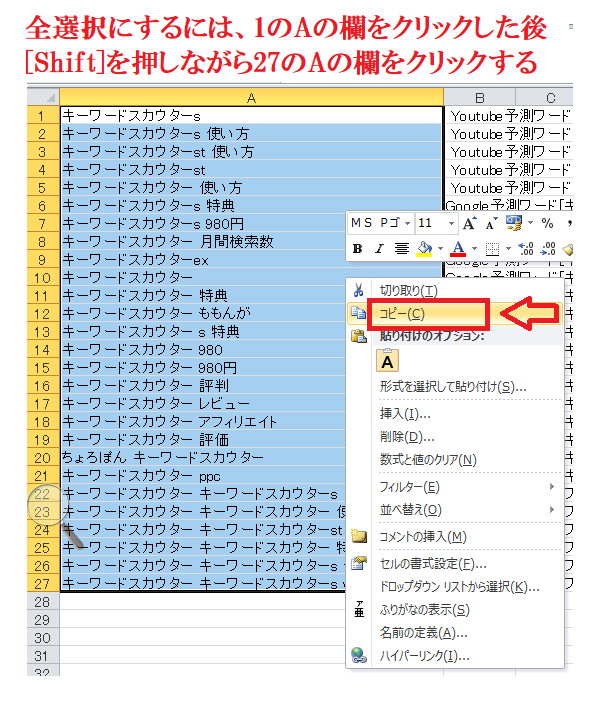Click cell キーワードスカウター ppc
613x718 pixels.
pos(204,475)
